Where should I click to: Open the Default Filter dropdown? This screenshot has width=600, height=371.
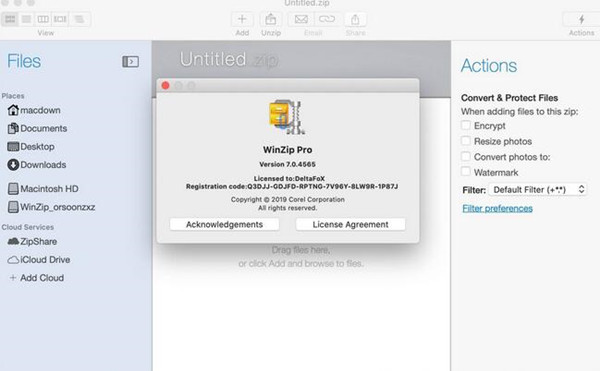pyautogui.click(x=538, y=190)
